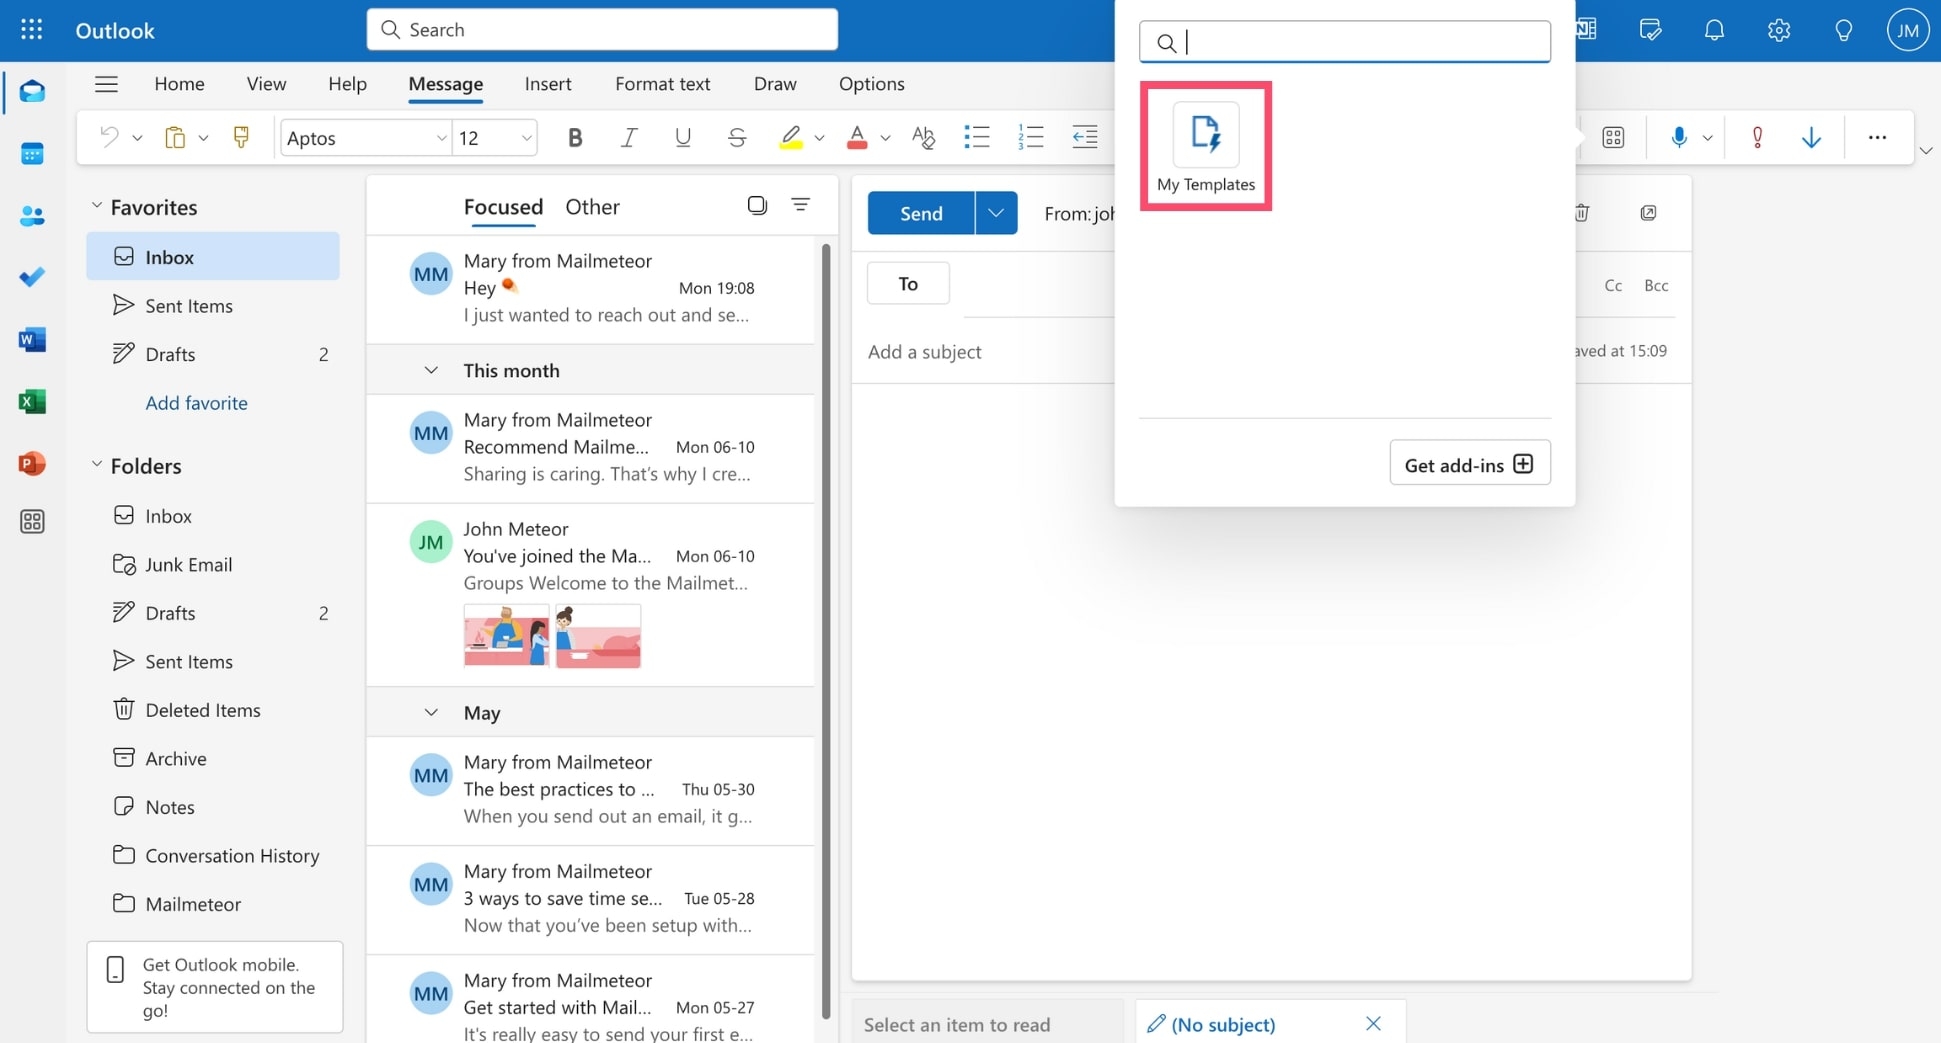Toggle the hamburger navigation pane button

(106, 84)
